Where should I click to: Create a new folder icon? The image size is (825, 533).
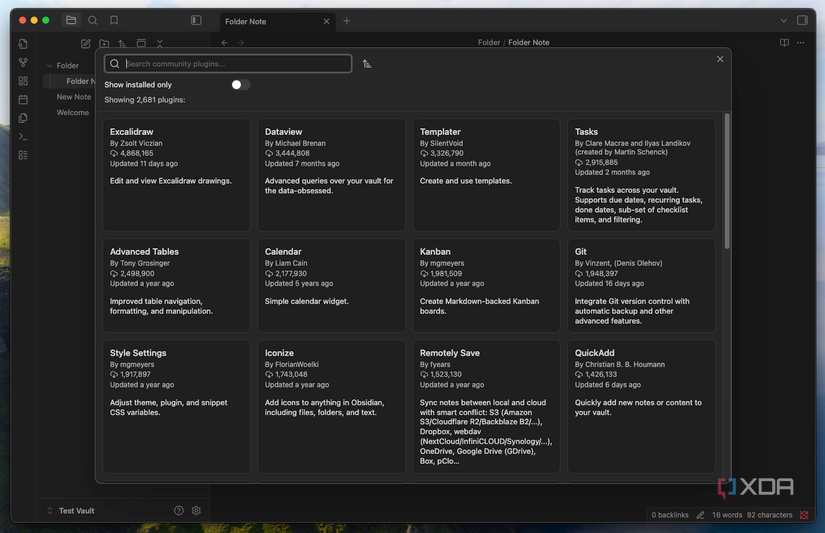(x=104, y=43)
